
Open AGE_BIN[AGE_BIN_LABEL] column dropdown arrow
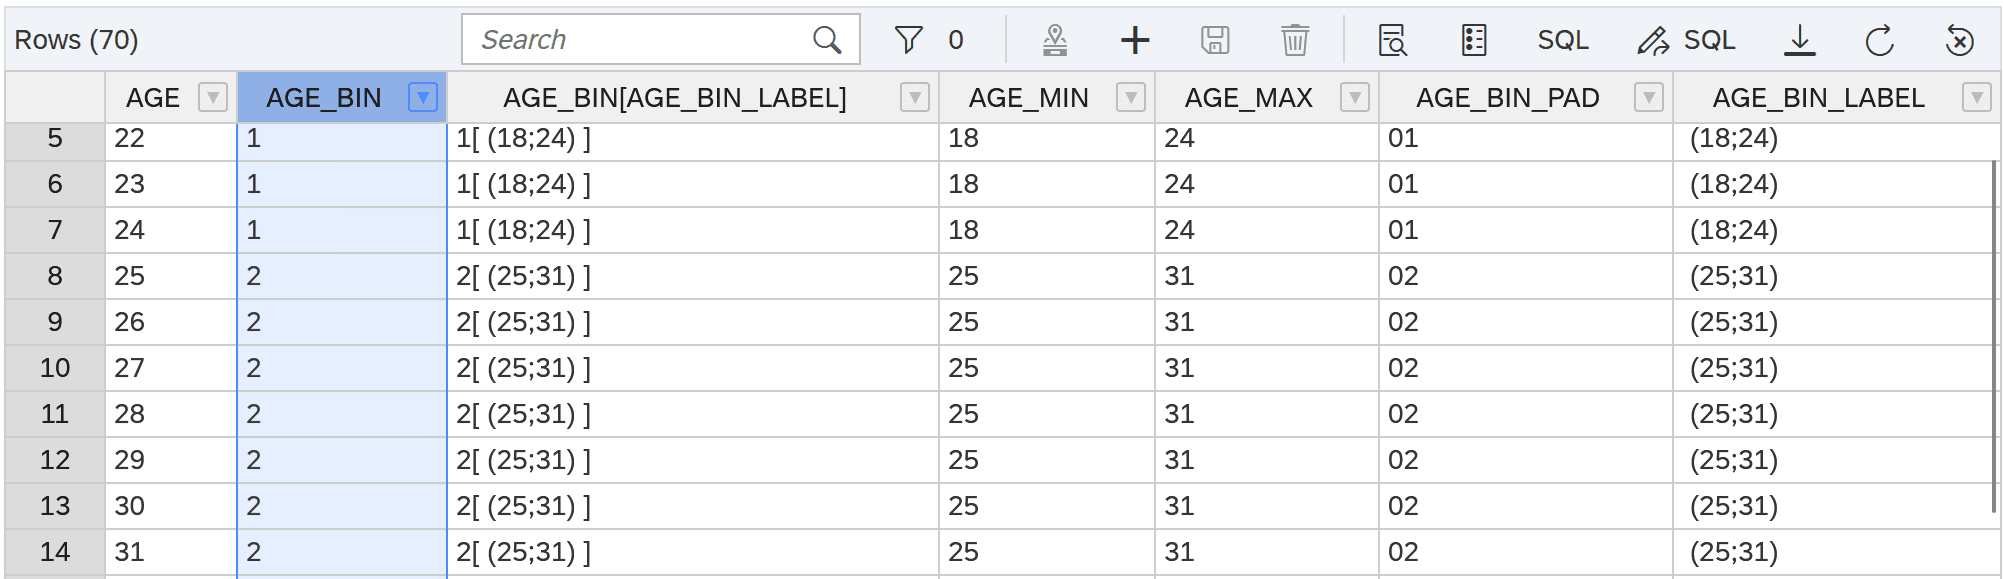click(x=915, y=97)
